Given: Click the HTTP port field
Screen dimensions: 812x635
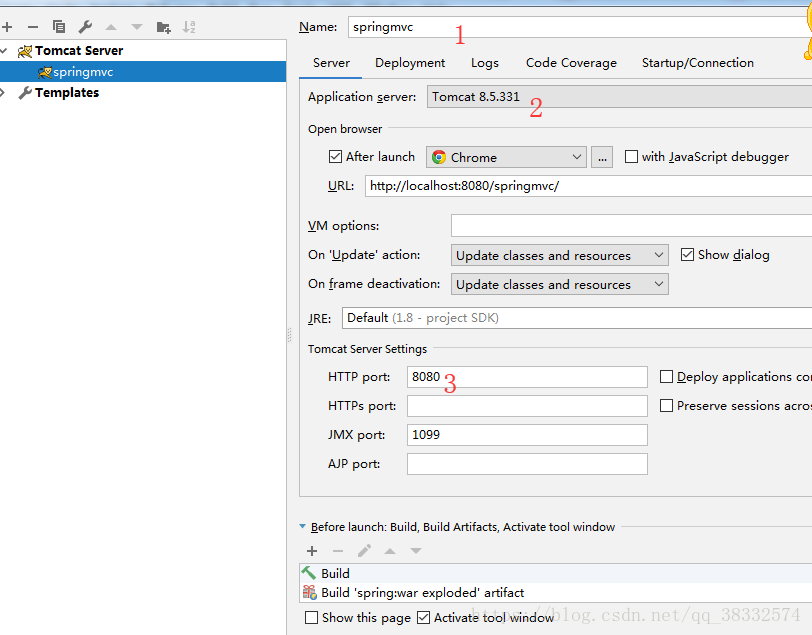Looking at the screenshot, I should tap(527, 377).
